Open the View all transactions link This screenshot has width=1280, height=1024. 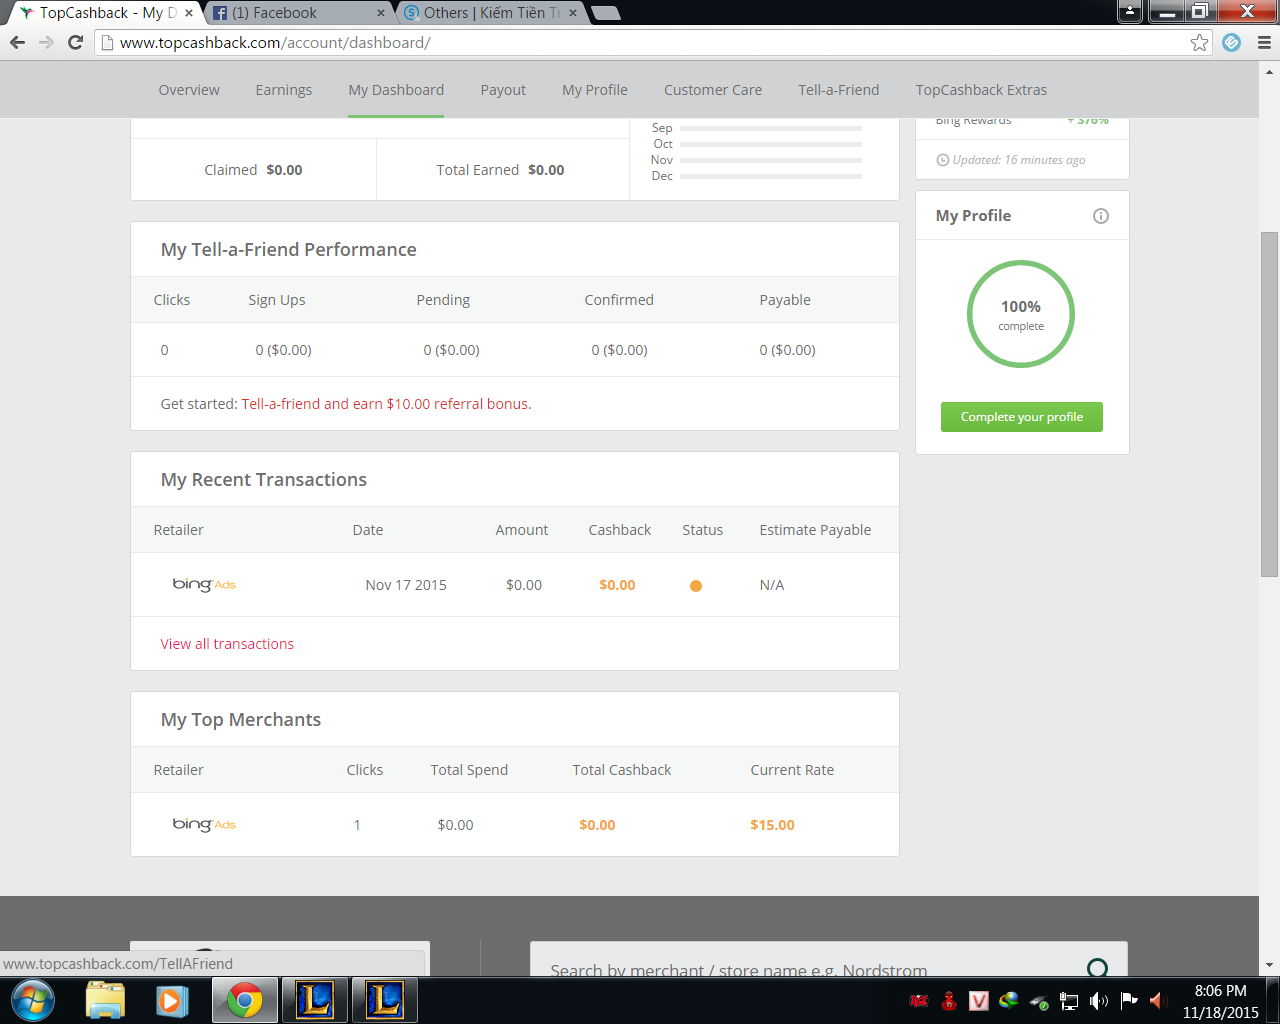coord(227,644)
